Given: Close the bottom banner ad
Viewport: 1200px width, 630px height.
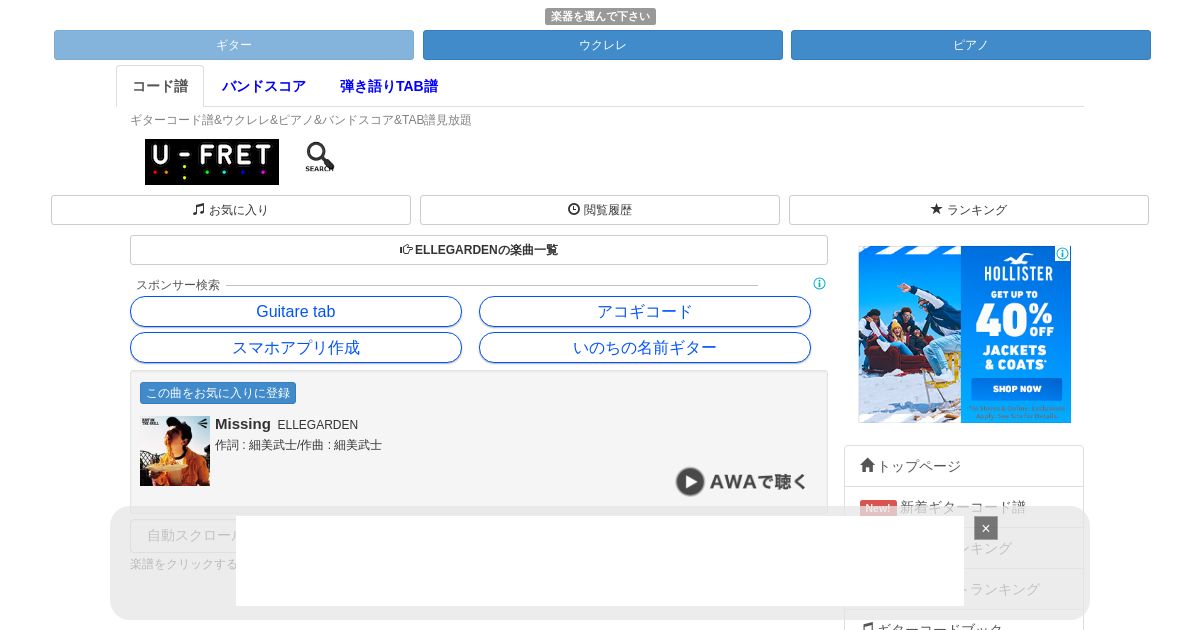Looking at the screenshot, I should coord(986,528).
